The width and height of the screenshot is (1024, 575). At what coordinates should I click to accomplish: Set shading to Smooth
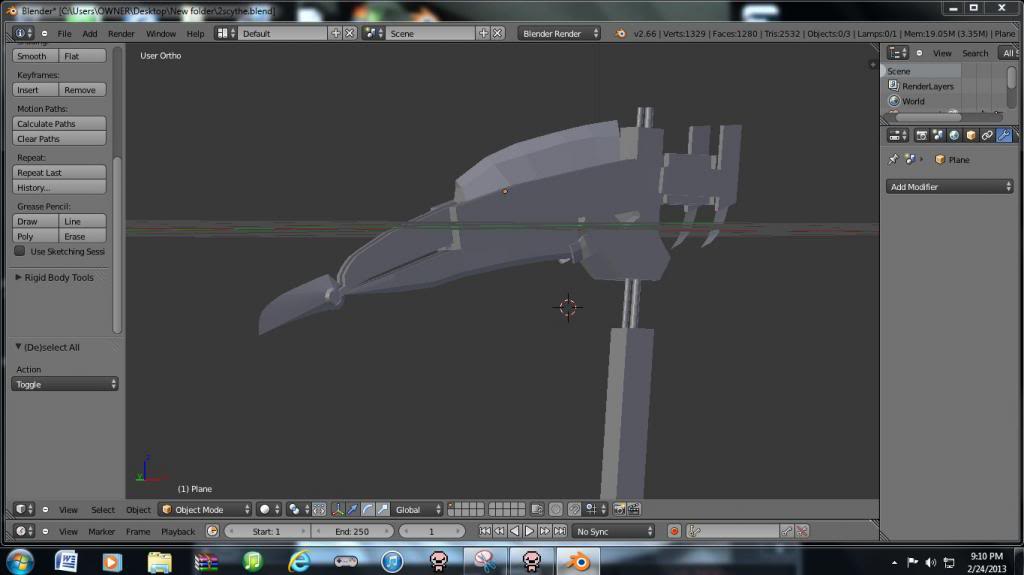tap(35, 56)
